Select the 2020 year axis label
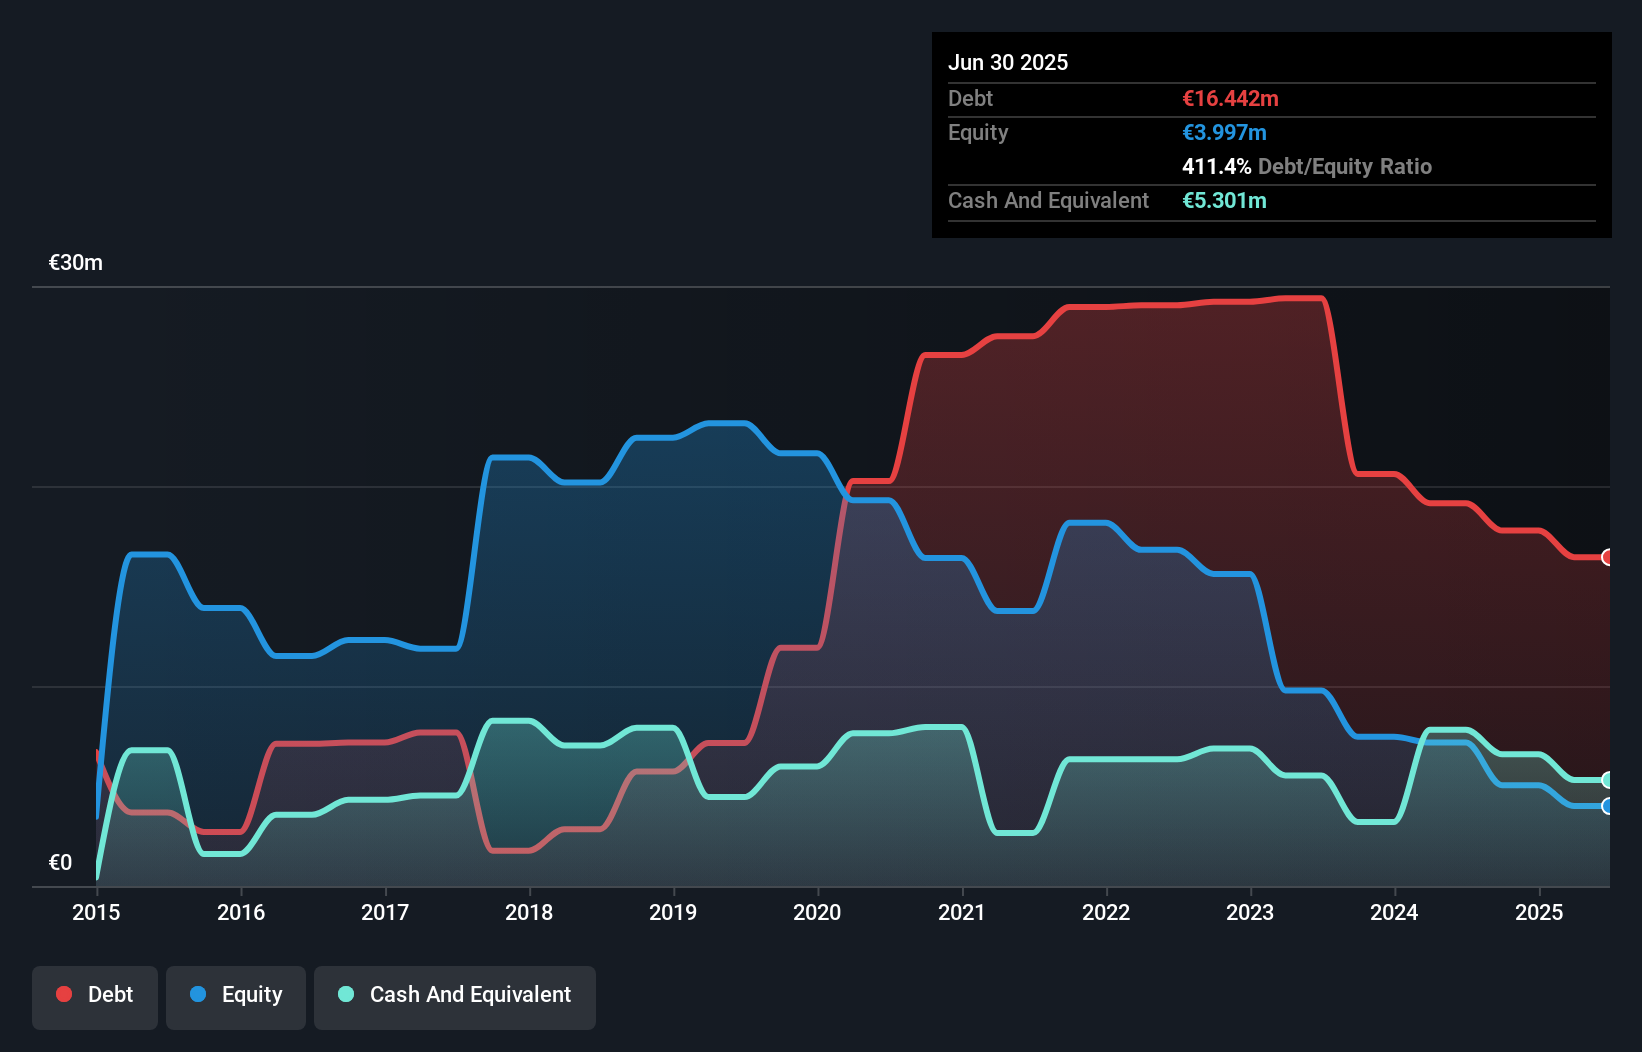 click(816, 912)
